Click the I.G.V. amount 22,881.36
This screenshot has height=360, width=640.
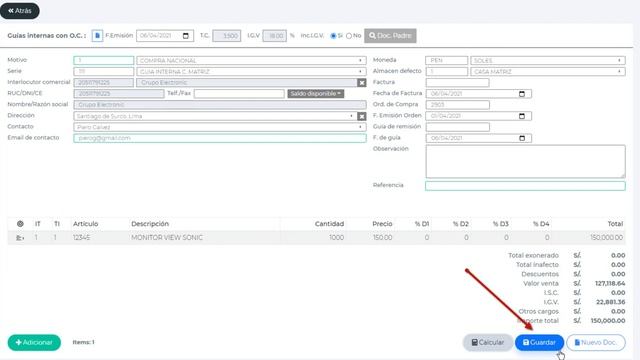coord(611,302)
